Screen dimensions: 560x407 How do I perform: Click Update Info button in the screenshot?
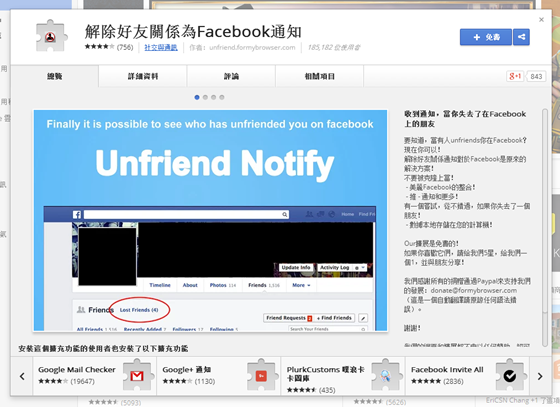[296, 267]
